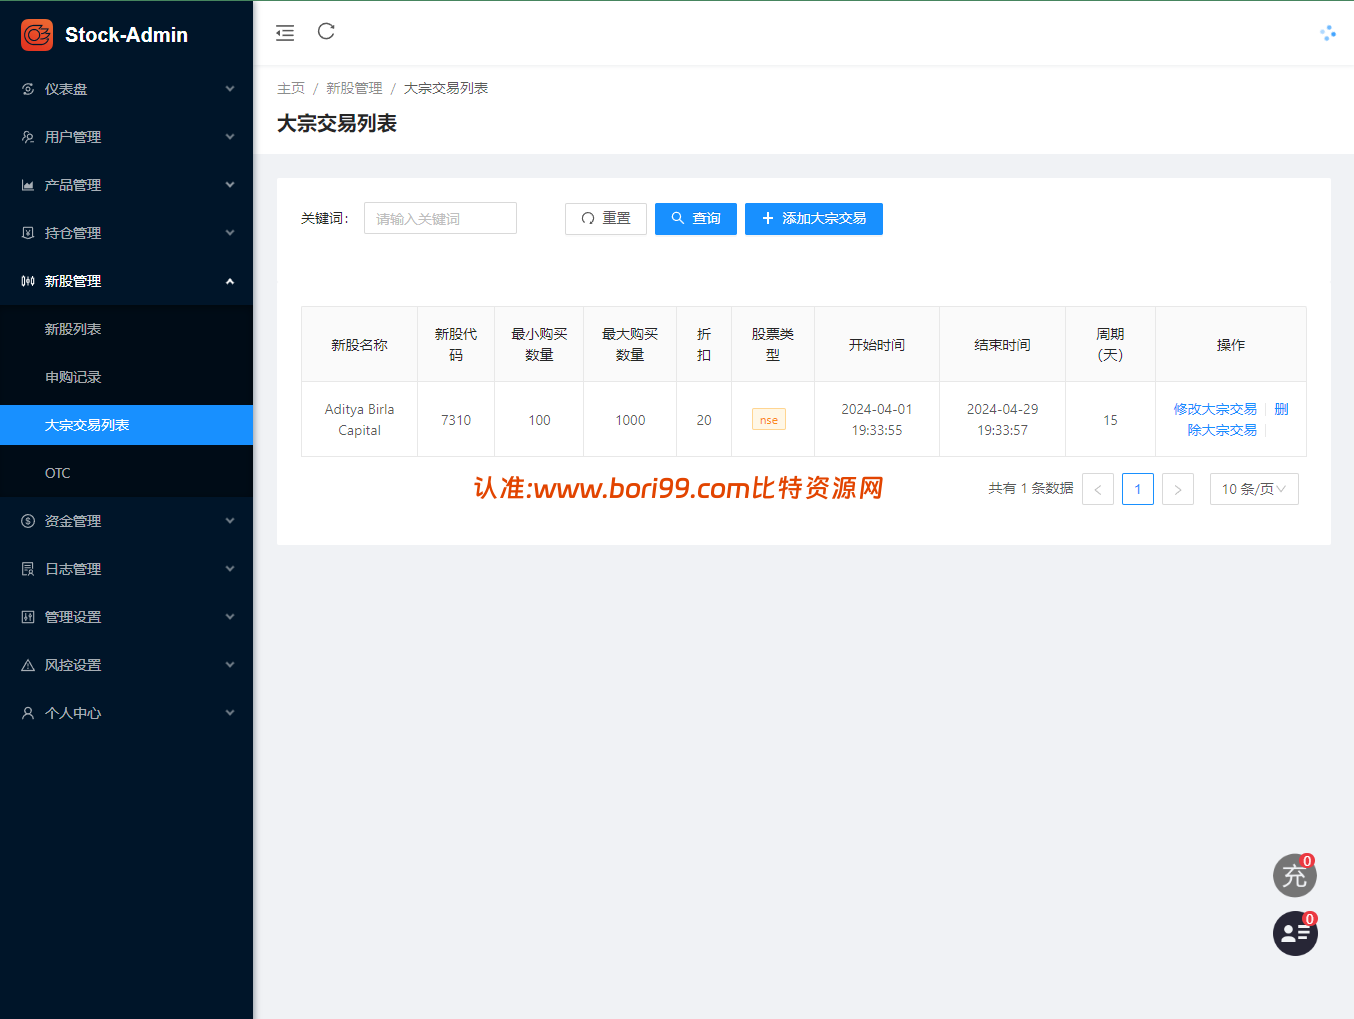Viewport: 1354px width, 1019px height.
Task: Click the refresh icon in top bar
Action: (x=326, y=32)
